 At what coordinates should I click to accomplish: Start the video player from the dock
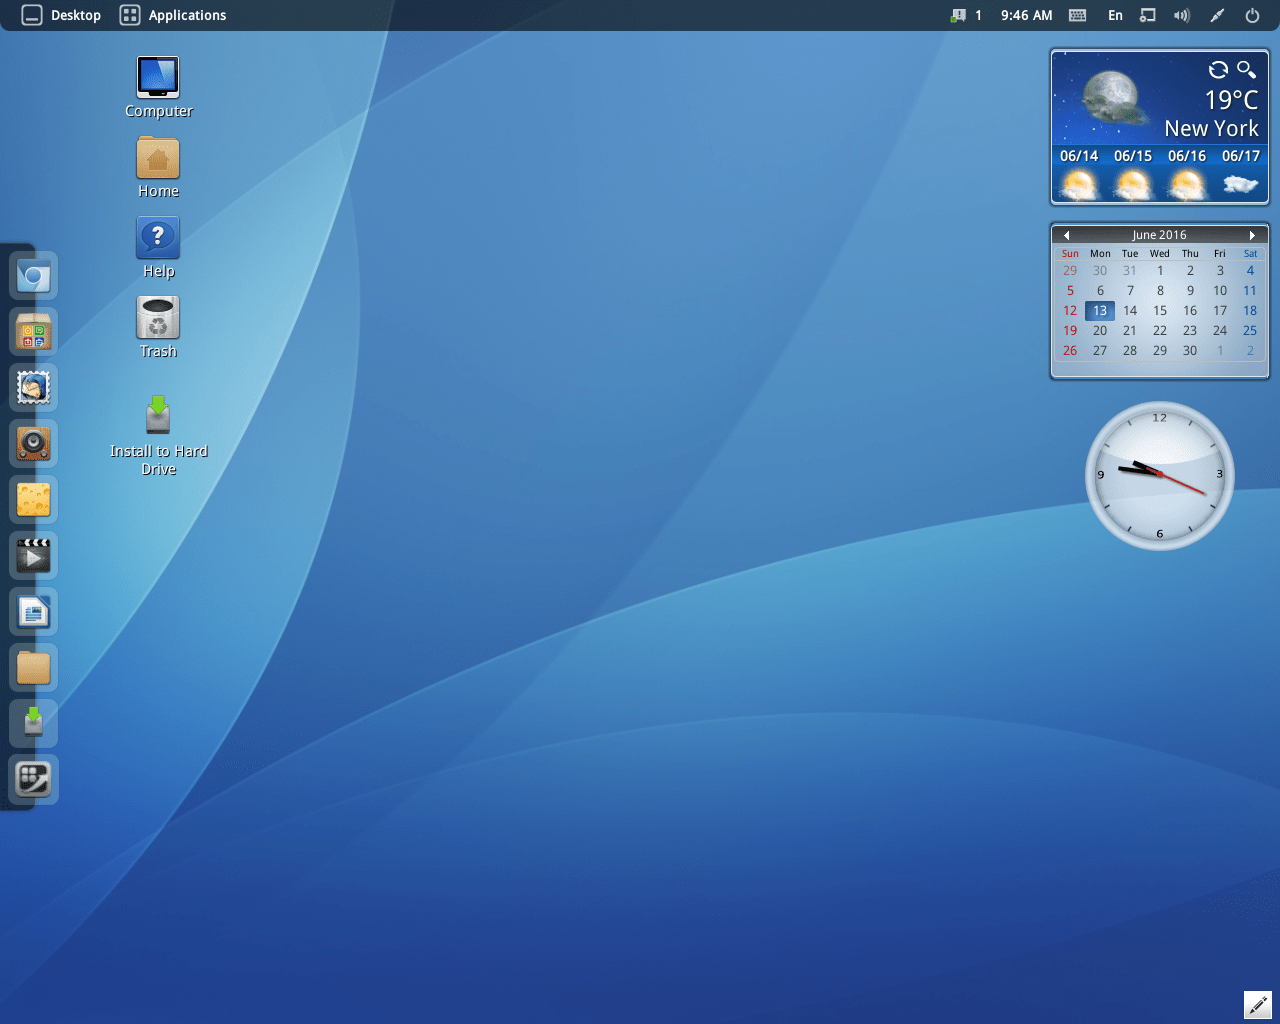(x=33, y=555)
